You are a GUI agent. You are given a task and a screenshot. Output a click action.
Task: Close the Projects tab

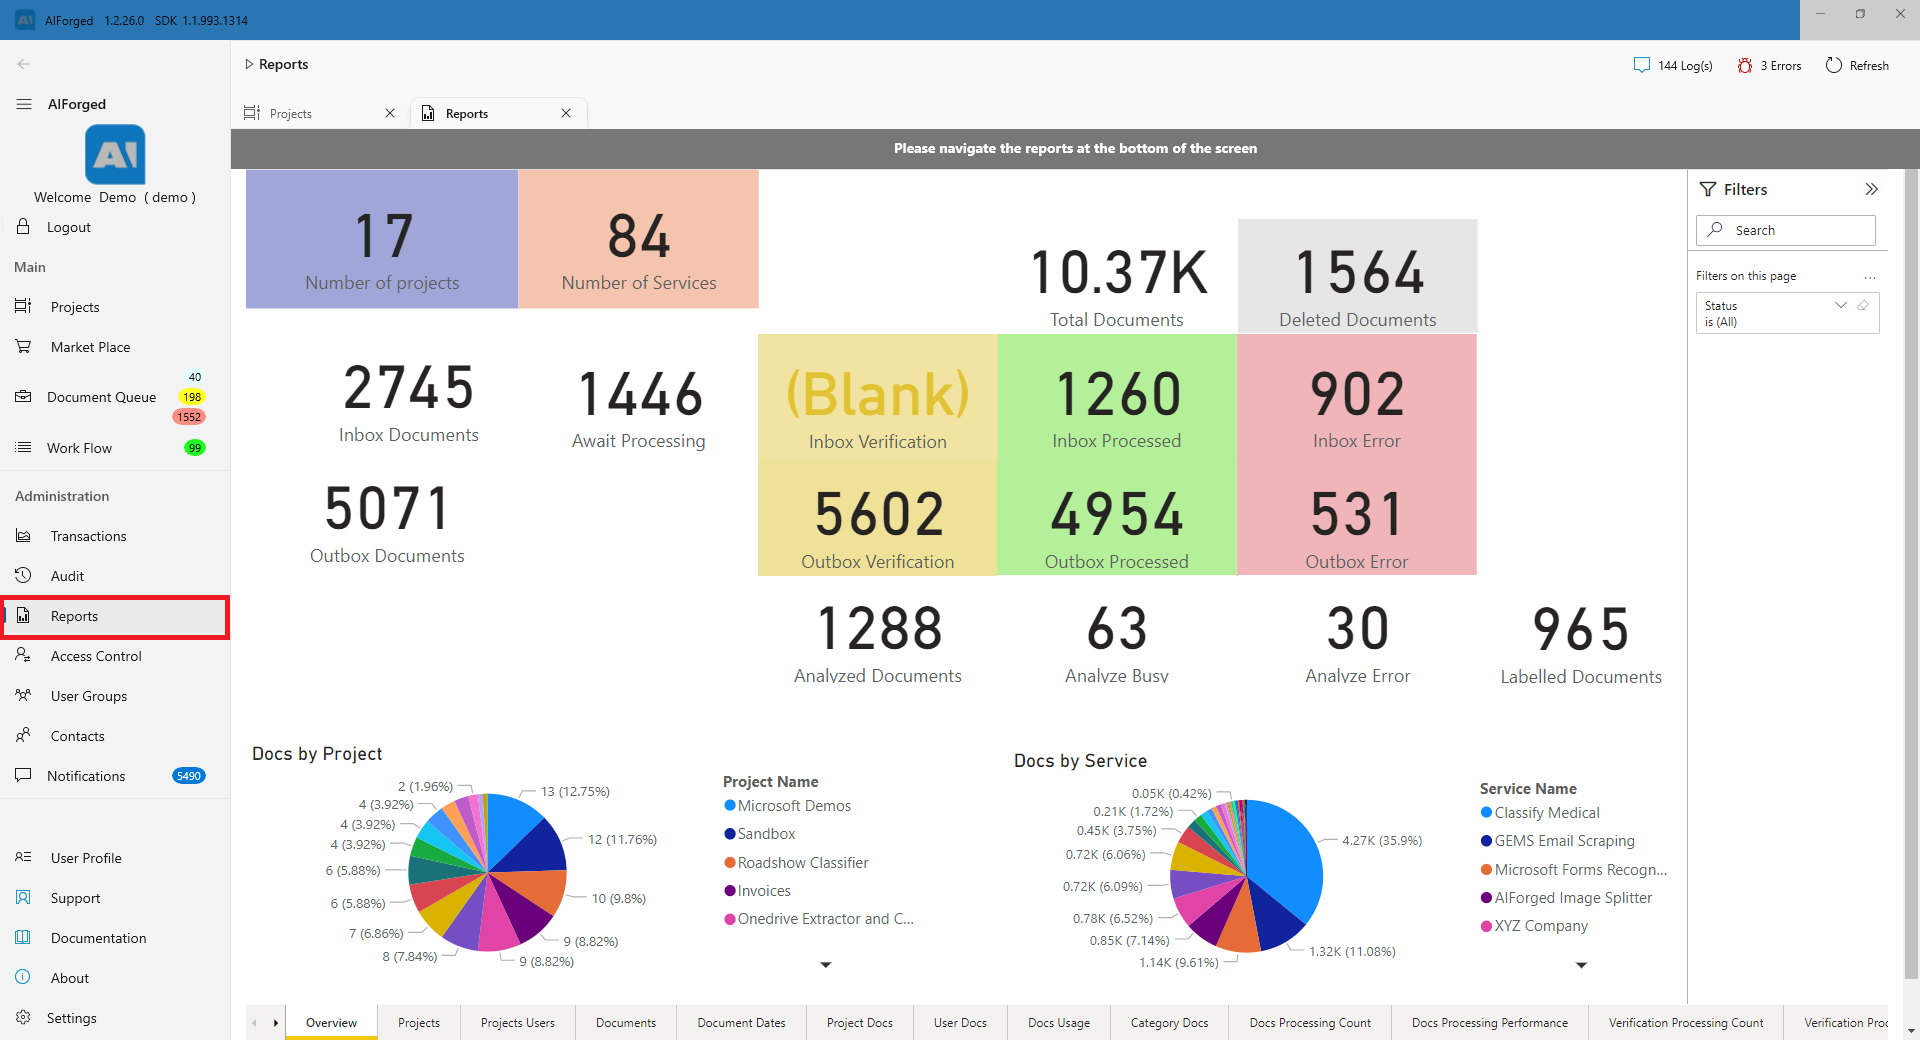pos(390,113)
